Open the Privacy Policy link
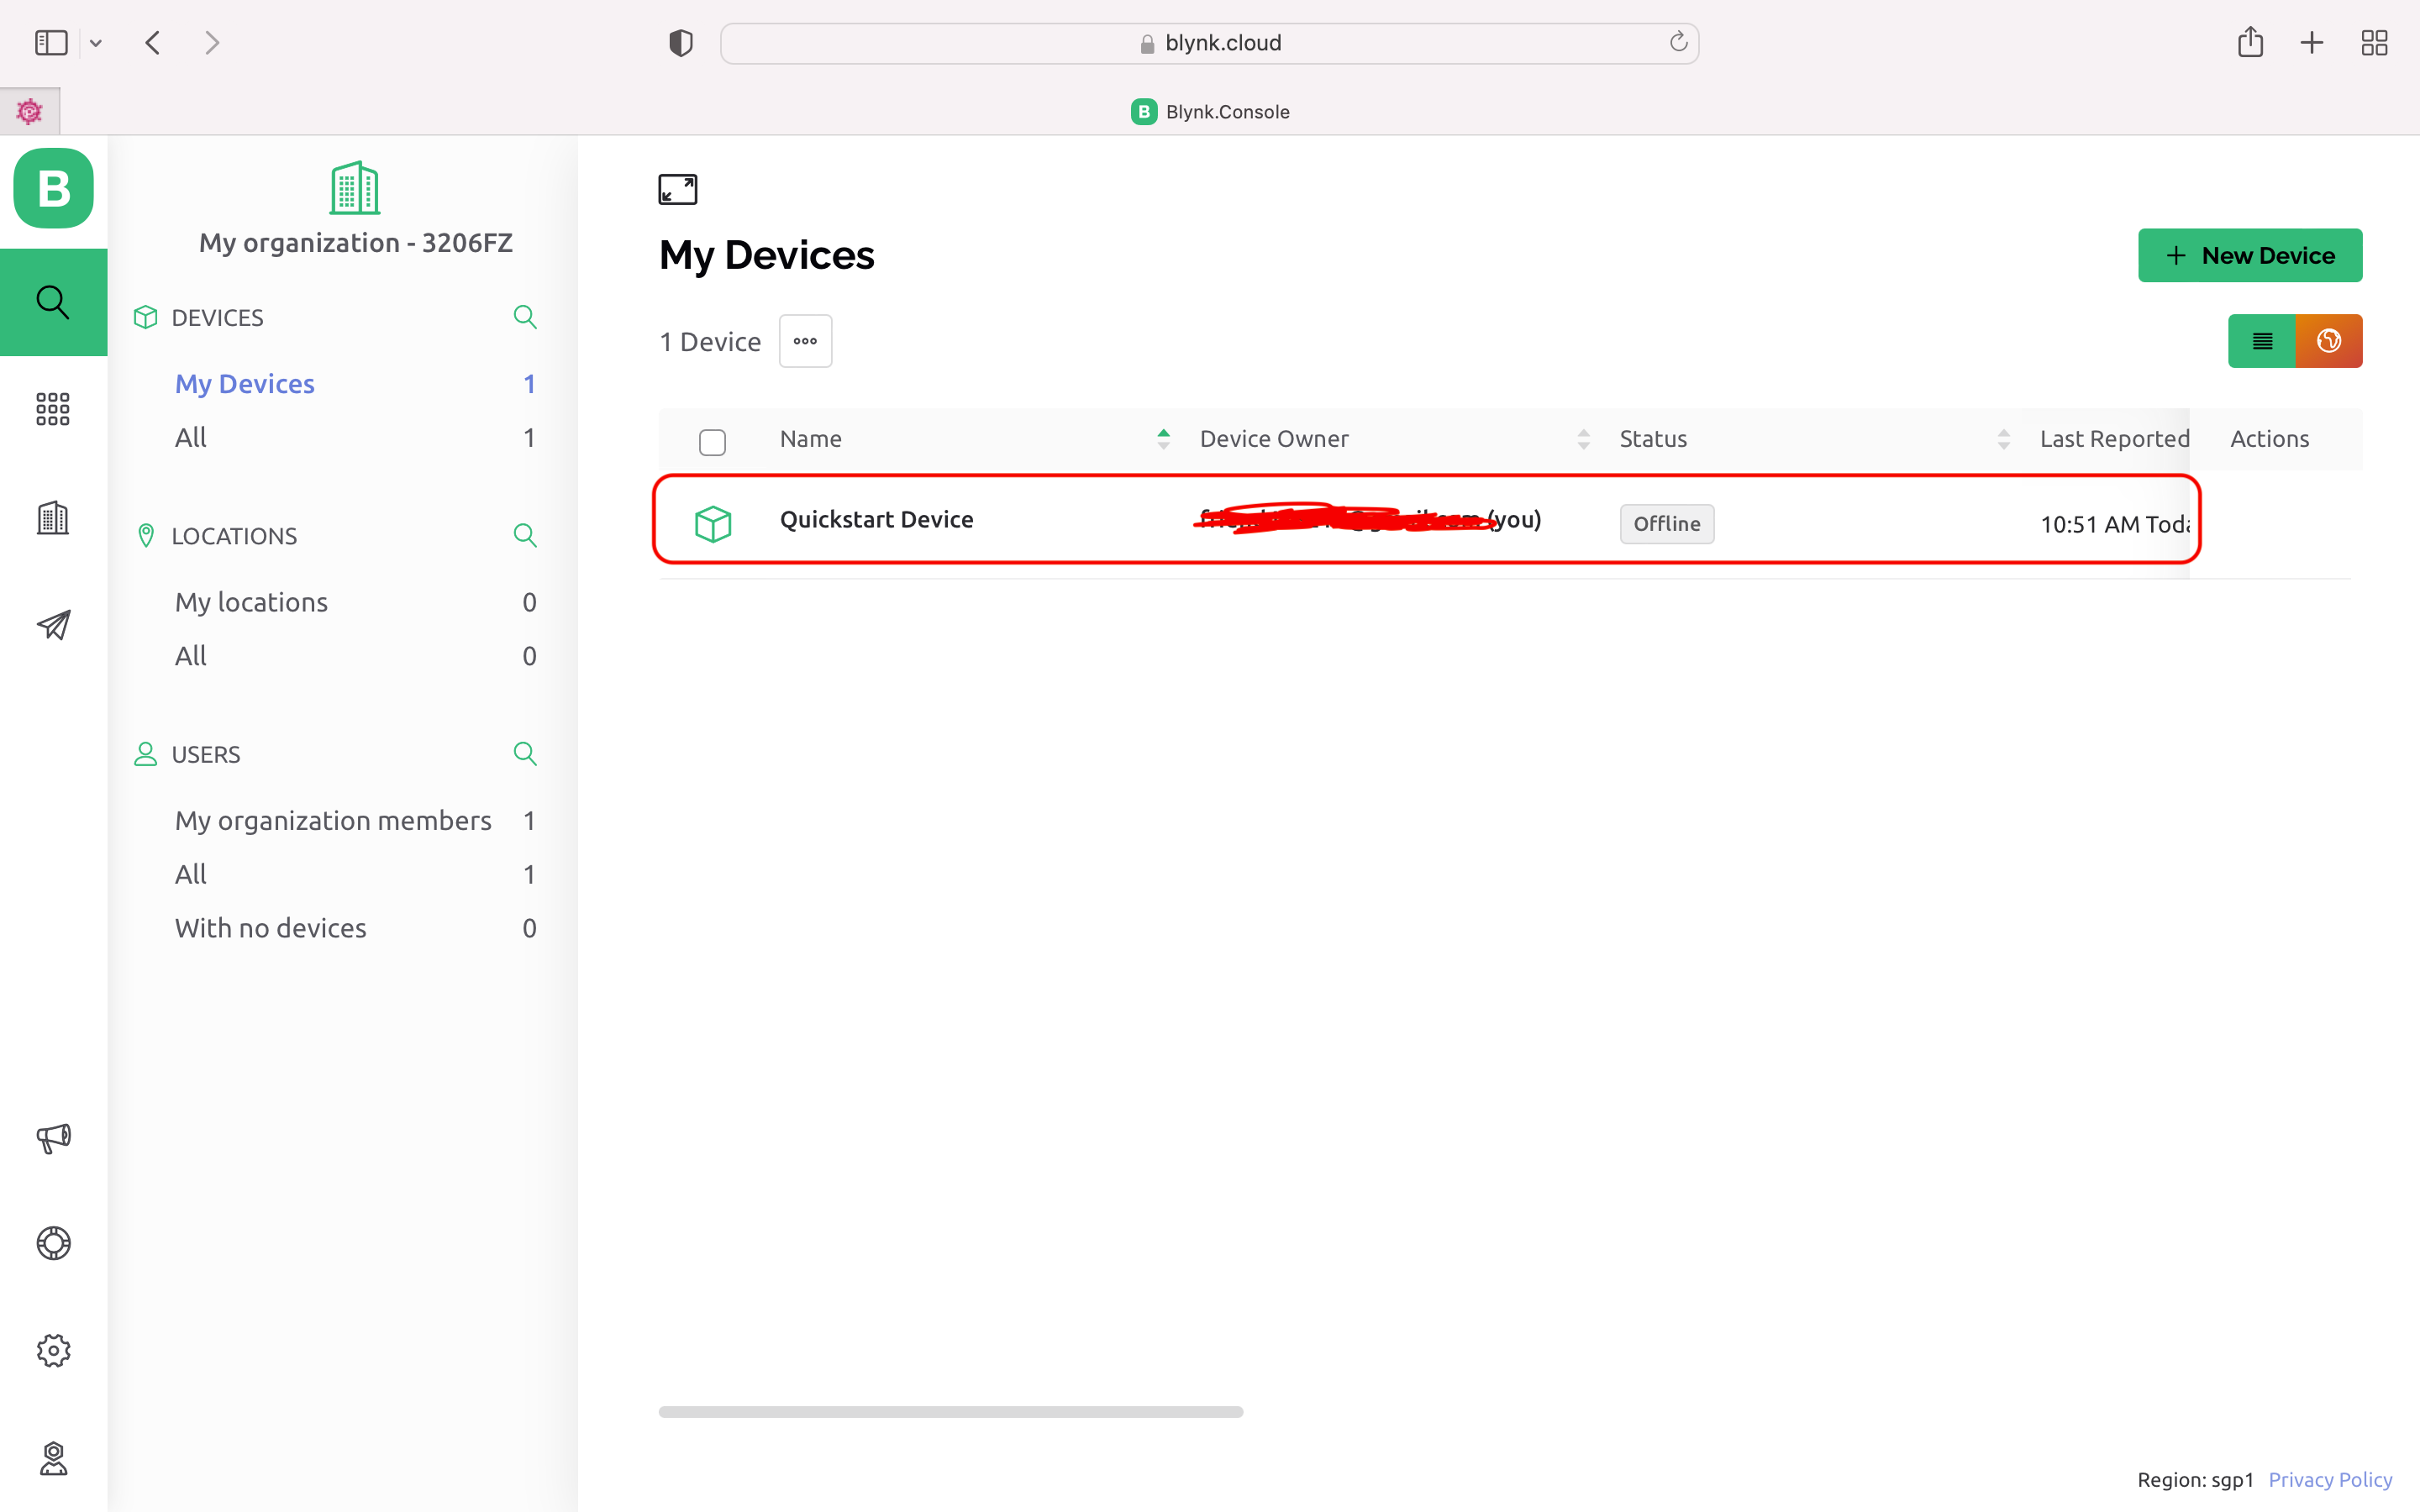The width and height of the screenshot is (2420, 1512). coord(2330,1479)
